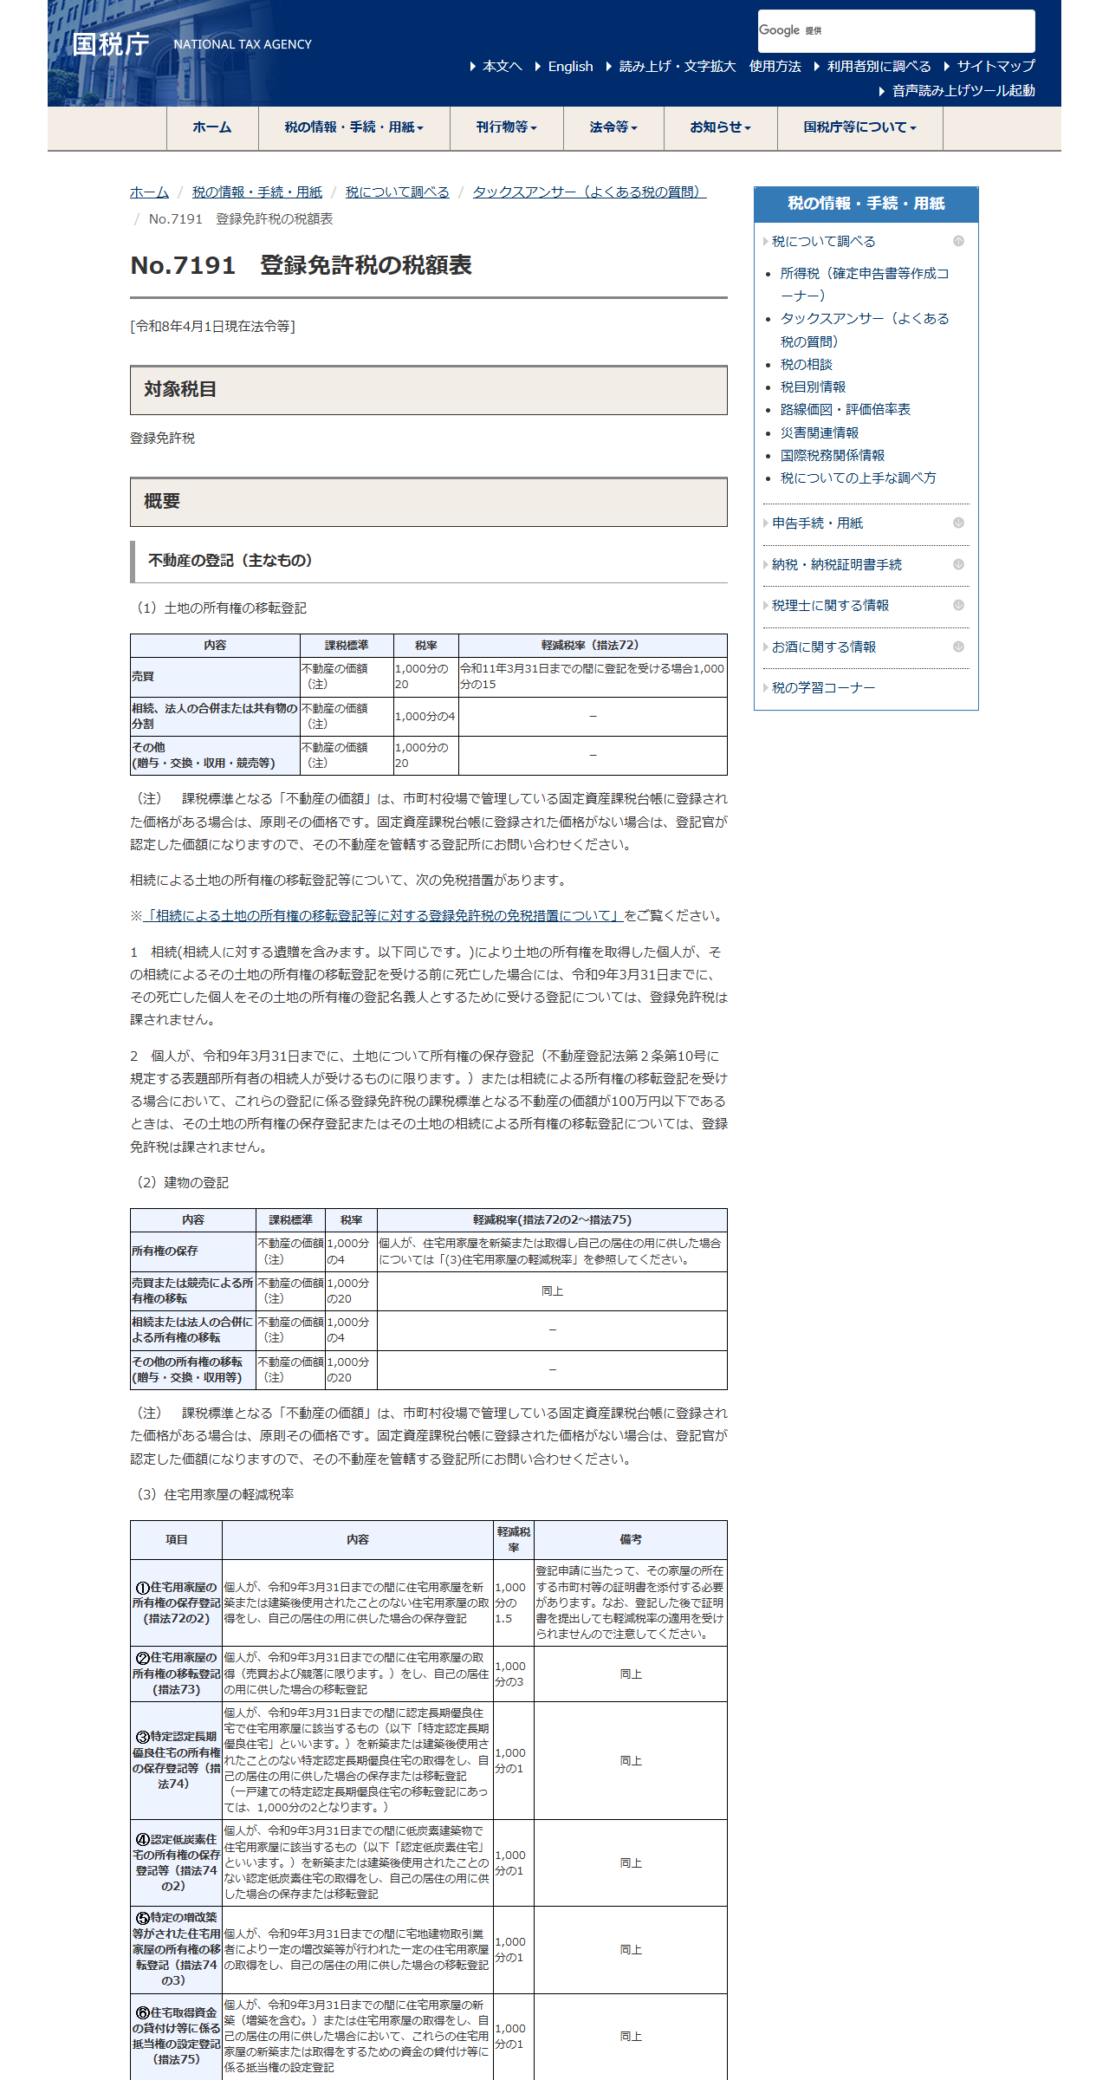Click タックスアンサー breadcrumb link
The image size is (1109, 2080).
589,192
